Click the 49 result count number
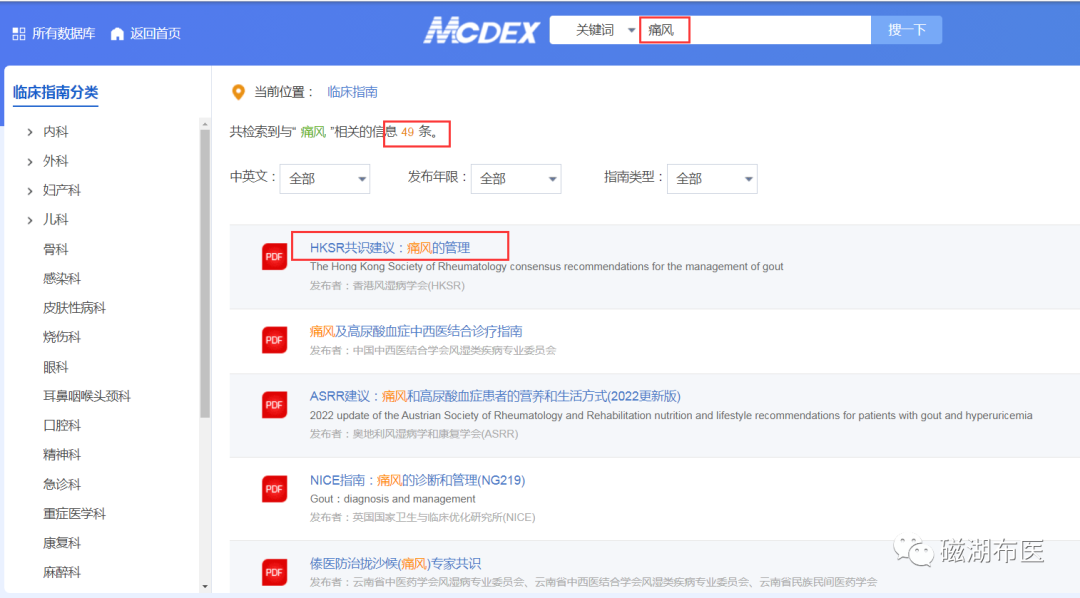 (408, 132)
